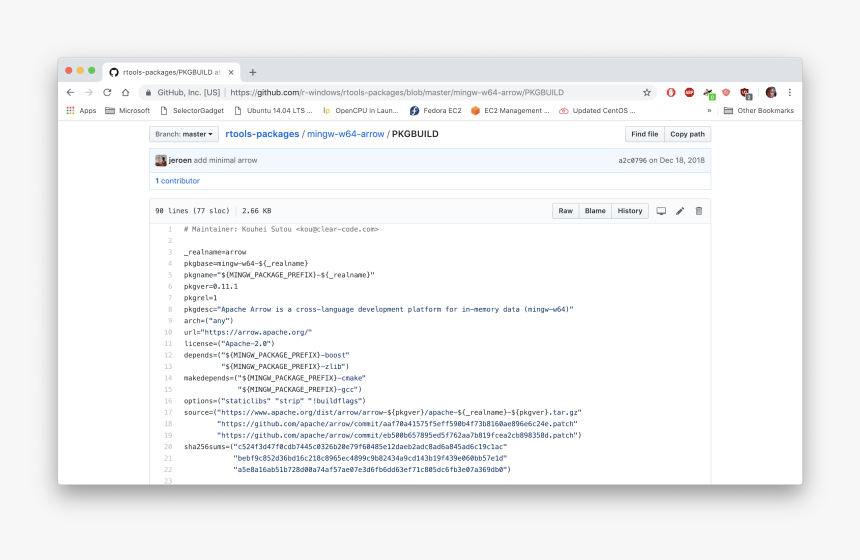Open the Blame view

tap(595, 211)
